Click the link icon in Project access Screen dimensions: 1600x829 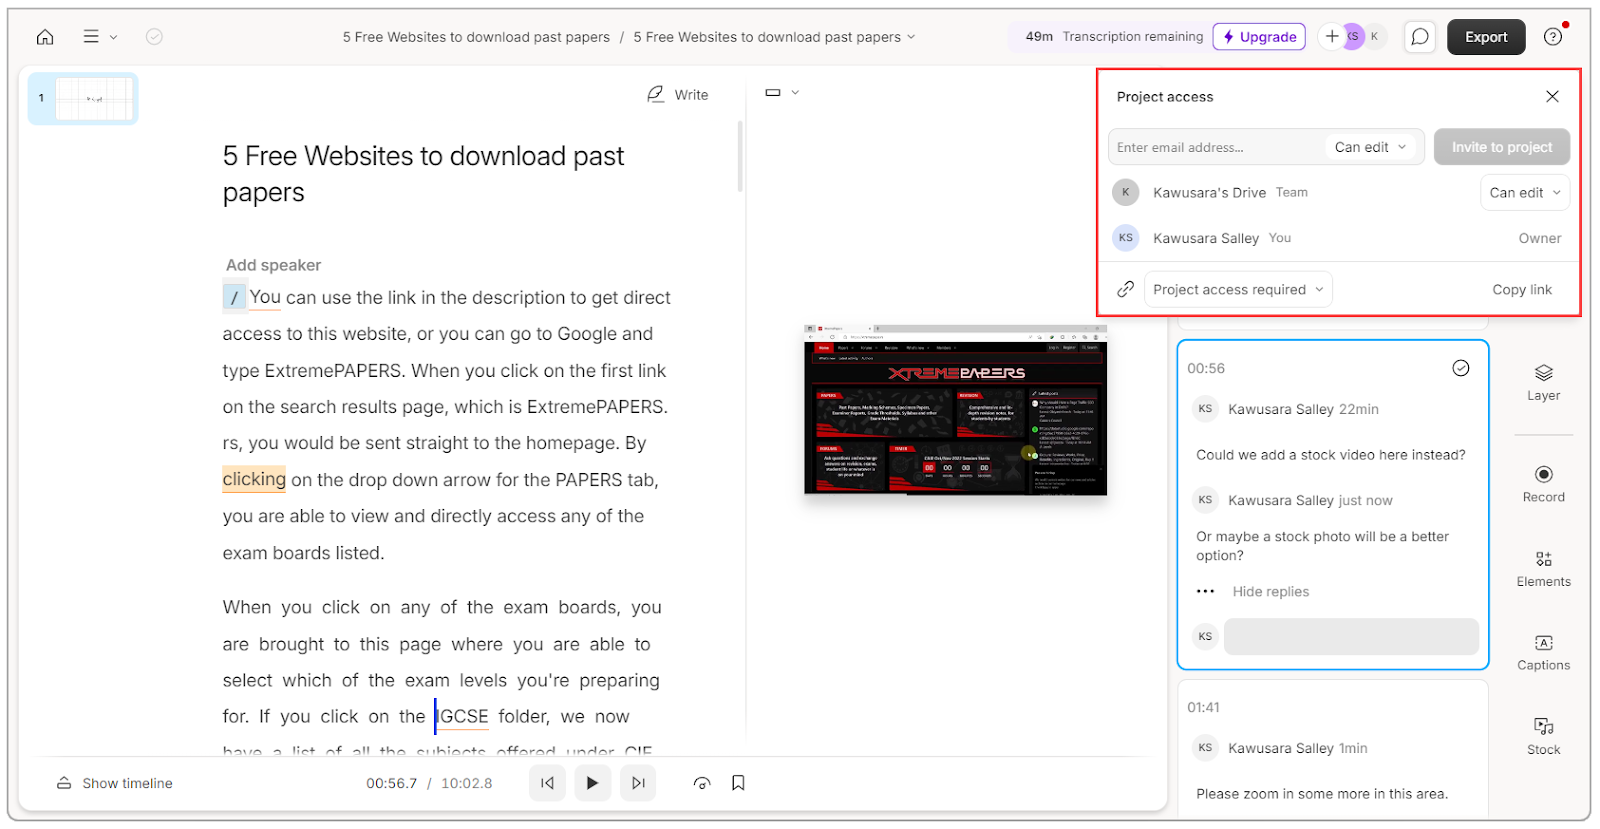tap(1125, 289)
